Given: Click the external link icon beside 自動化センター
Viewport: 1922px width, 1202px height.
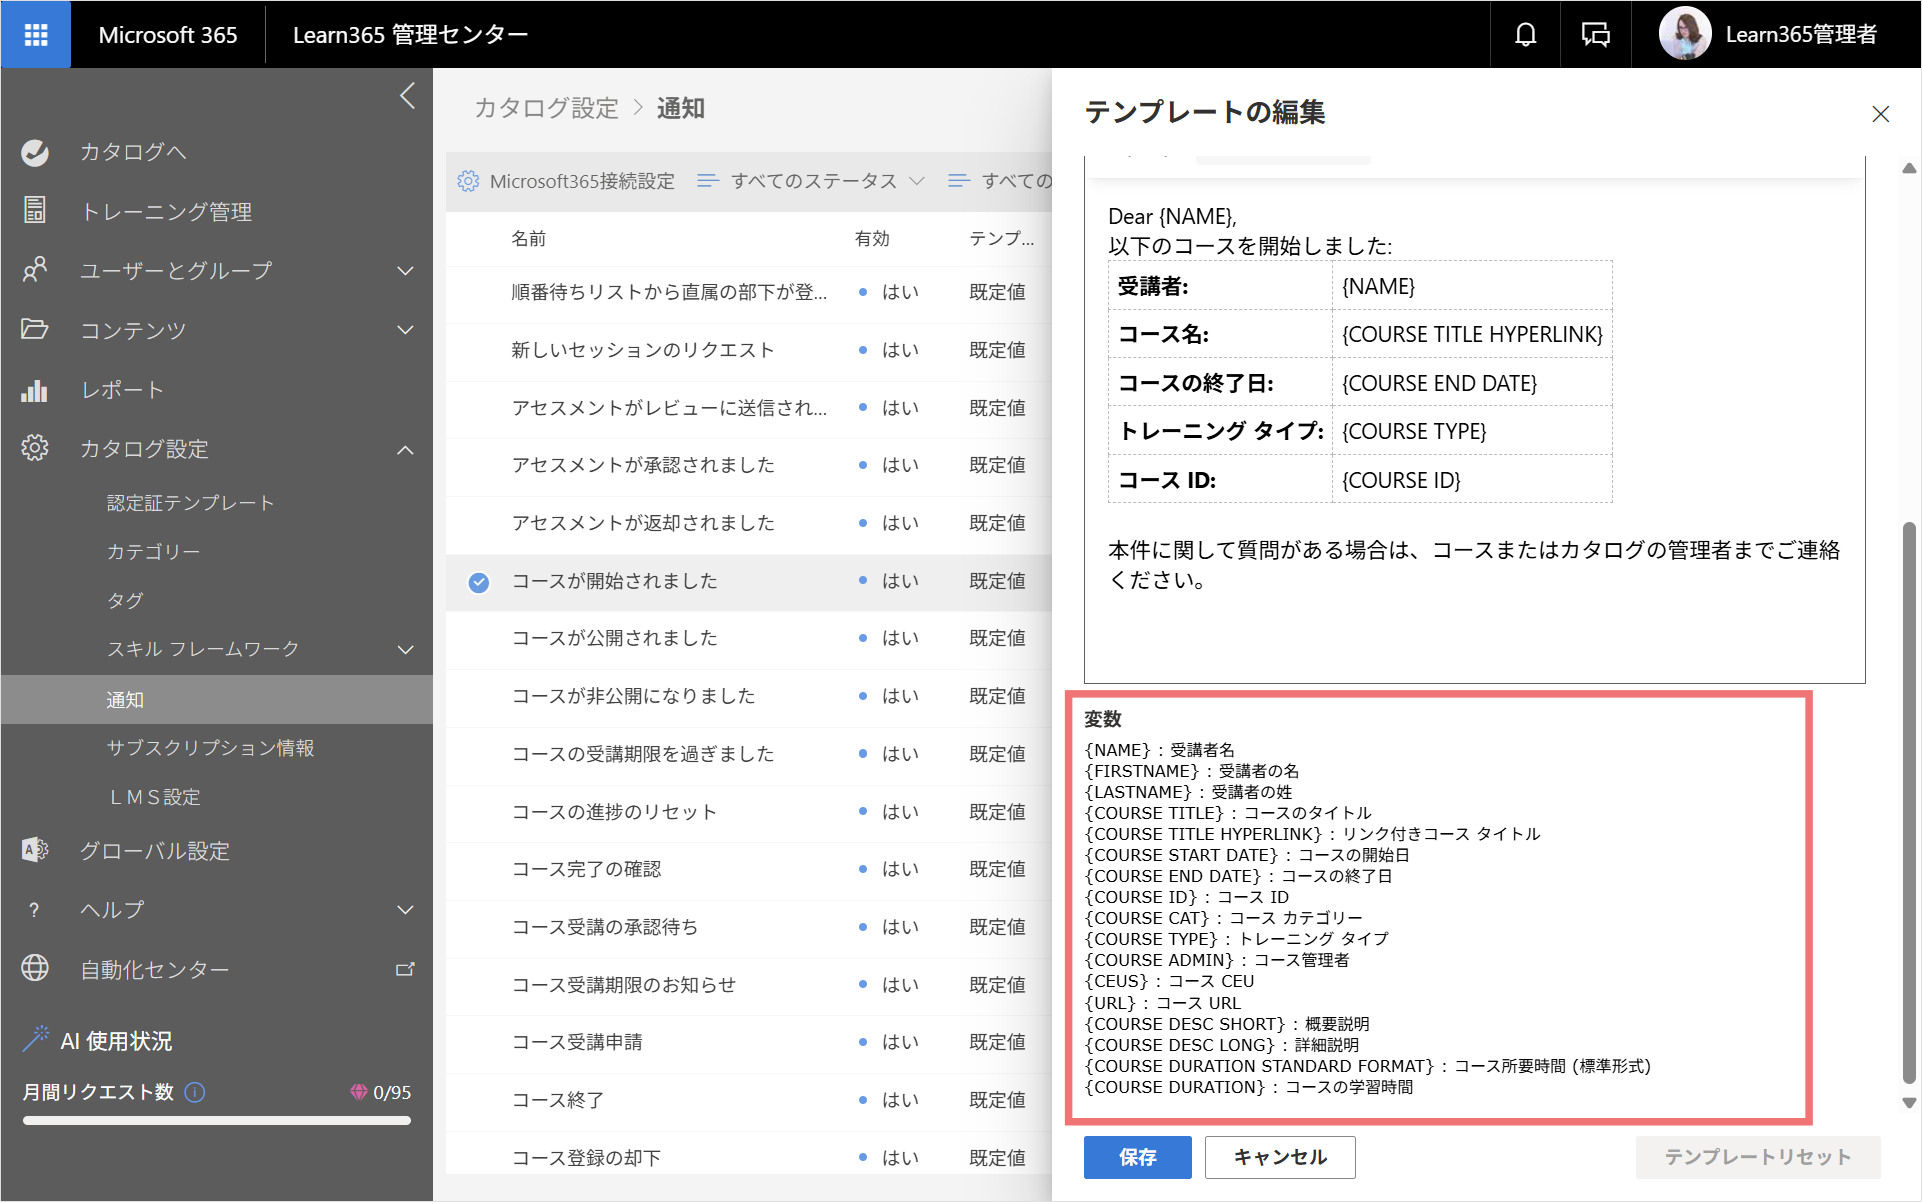Looking at the screenshot, I should coord(405,969).
